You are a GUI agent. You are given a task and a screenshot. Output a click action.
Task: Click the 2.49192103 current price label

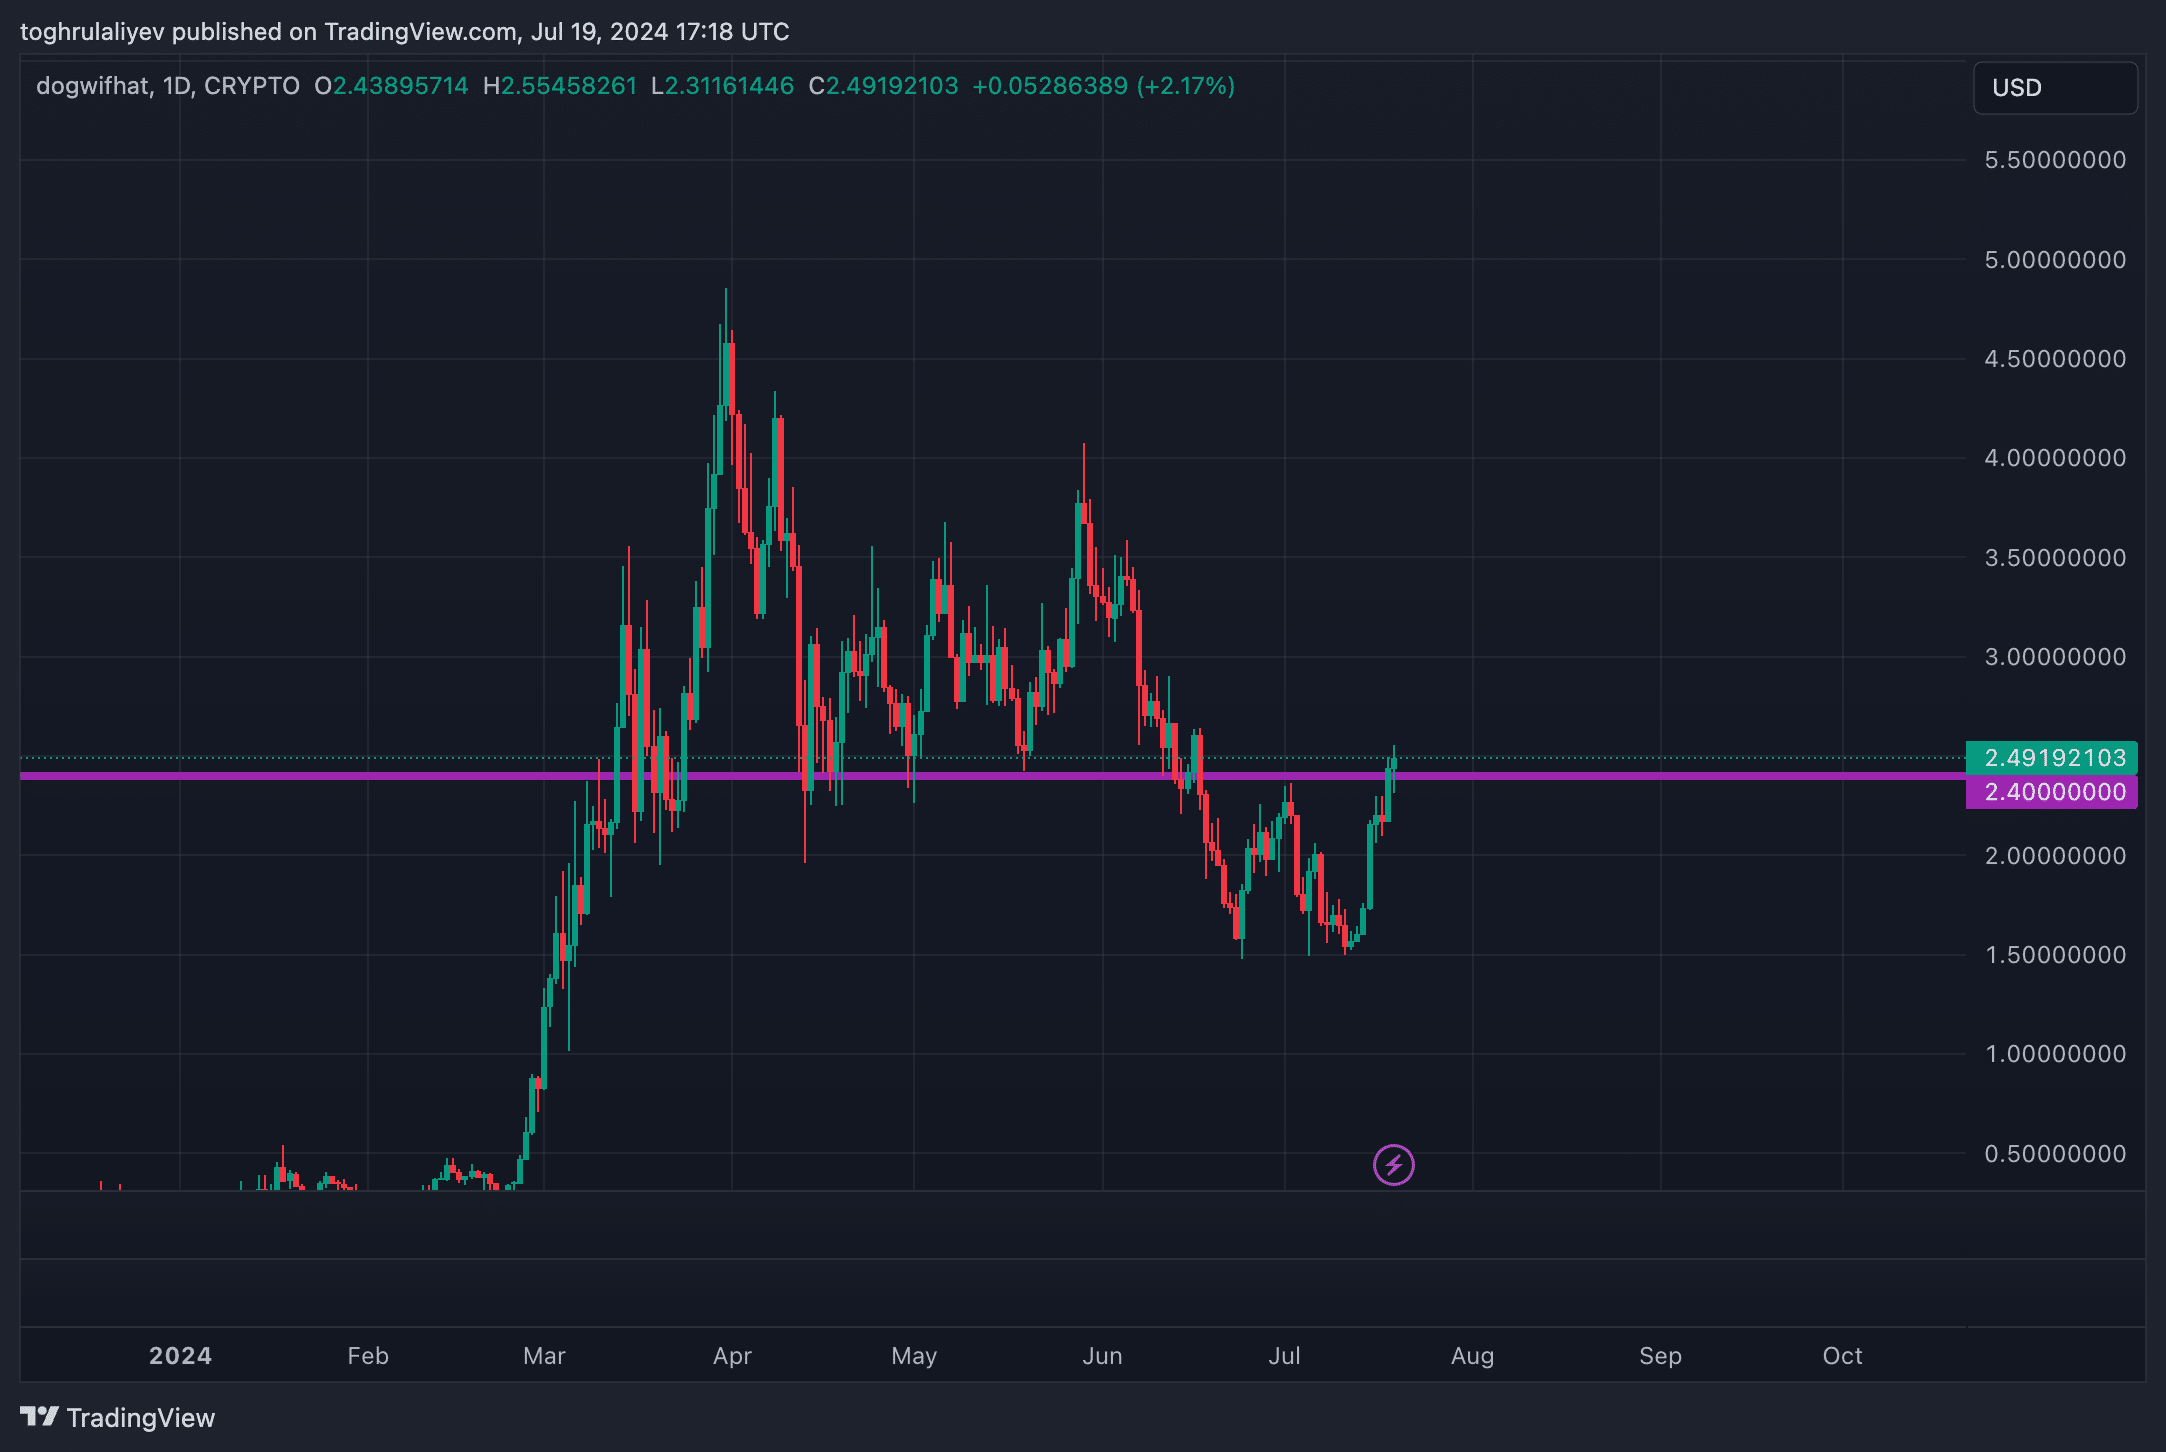pyautogui.click(x=2052, y=758)
